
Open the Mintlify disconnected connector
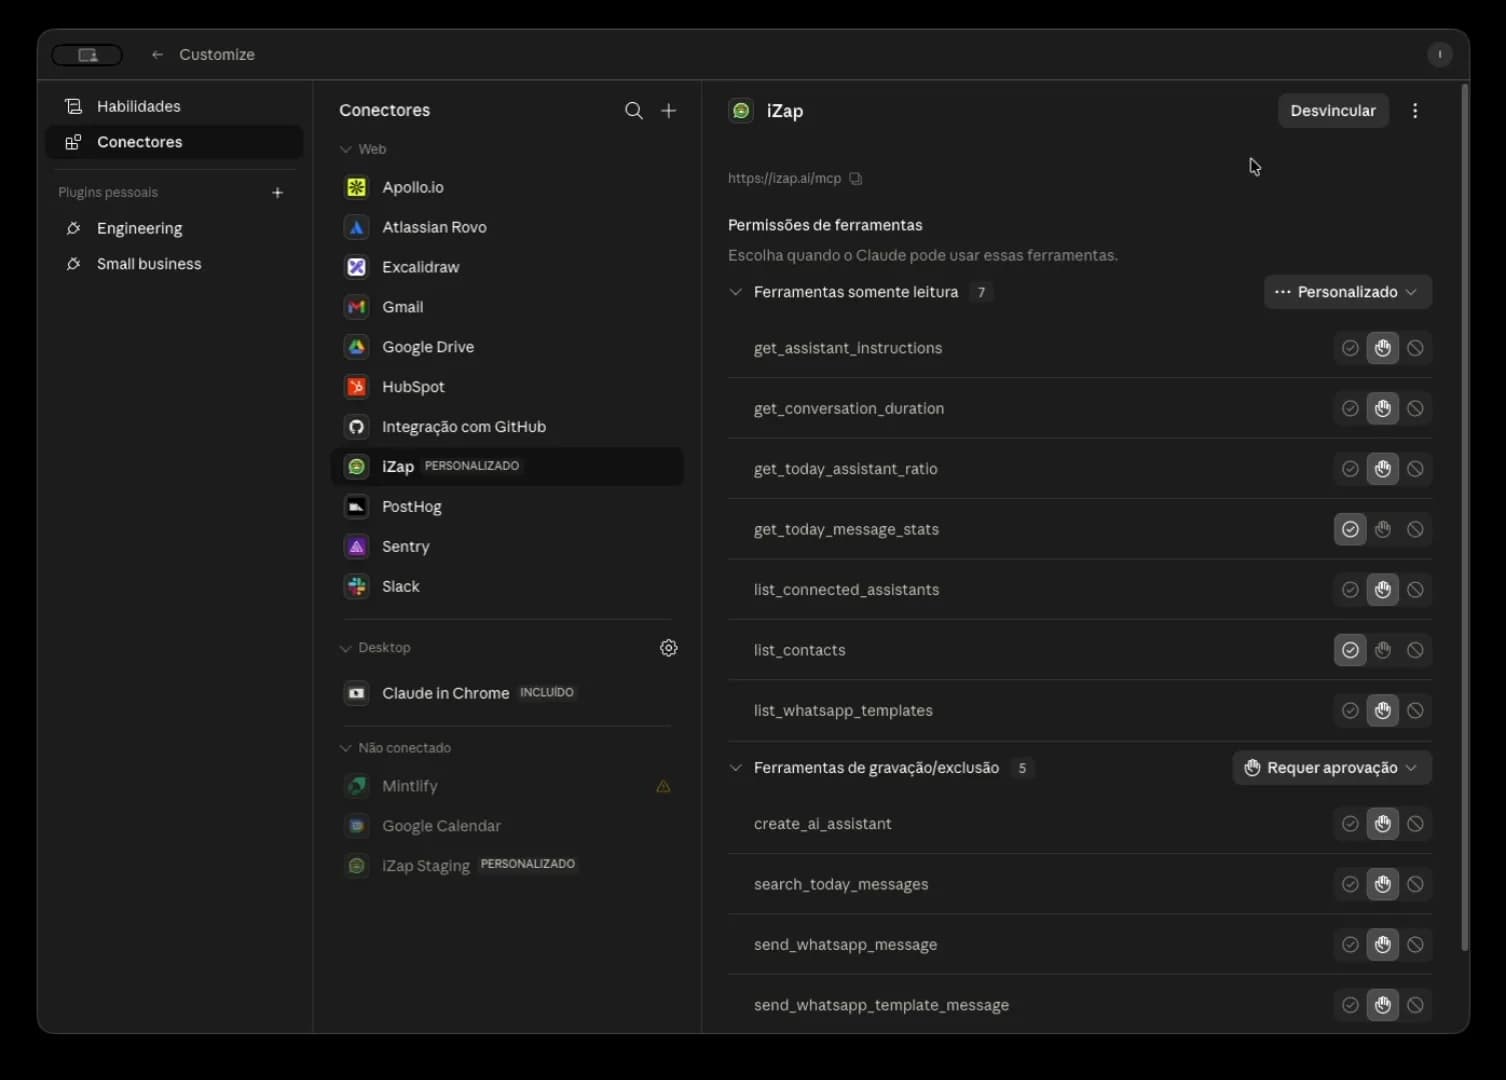coord(507,786)
